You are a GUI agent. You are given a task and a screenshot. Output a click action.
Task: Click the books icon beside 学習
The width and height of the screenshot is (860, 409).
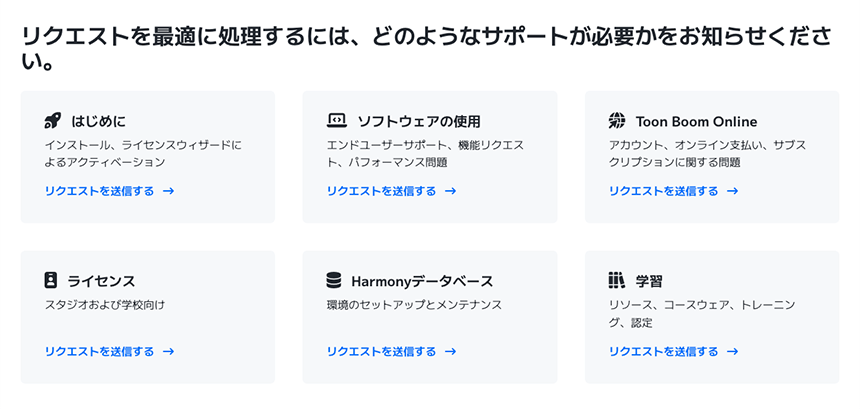(616, 281)
